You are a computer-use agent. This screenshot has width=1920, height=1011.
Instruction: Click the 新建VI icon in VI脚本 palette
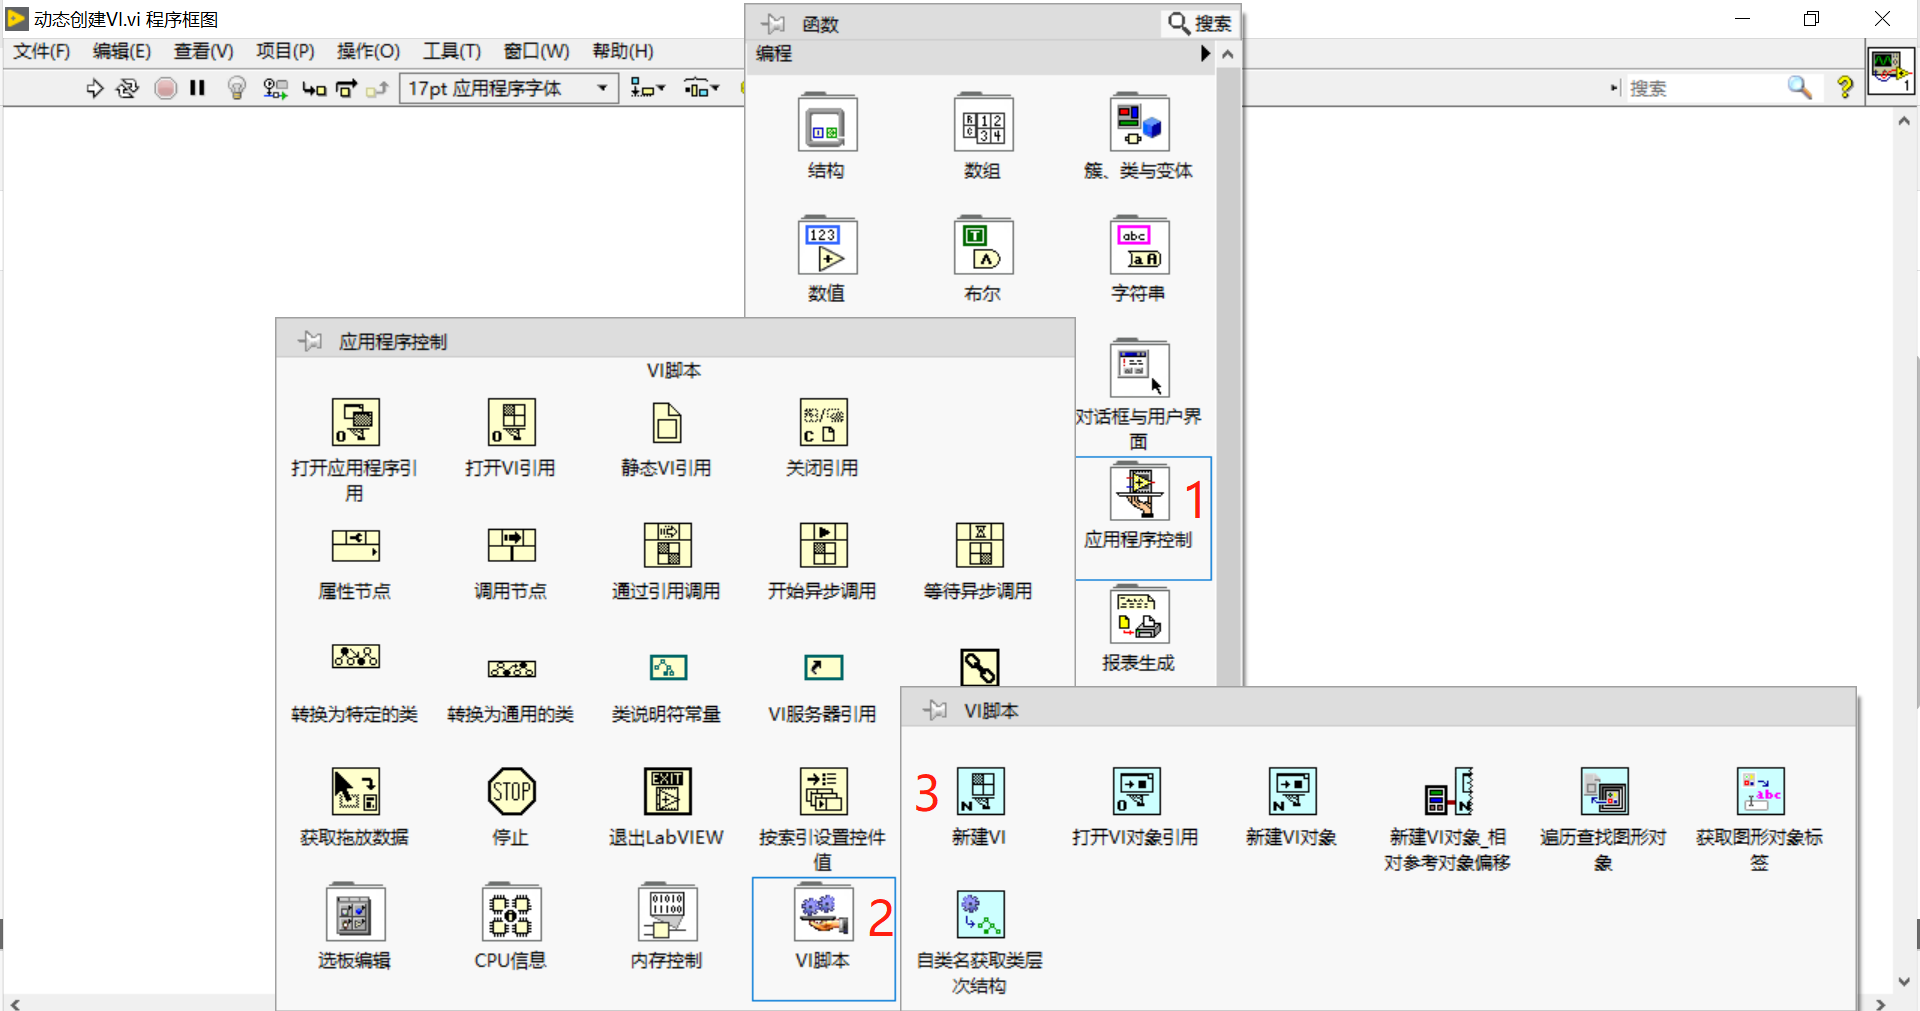(x=980, y=791)
